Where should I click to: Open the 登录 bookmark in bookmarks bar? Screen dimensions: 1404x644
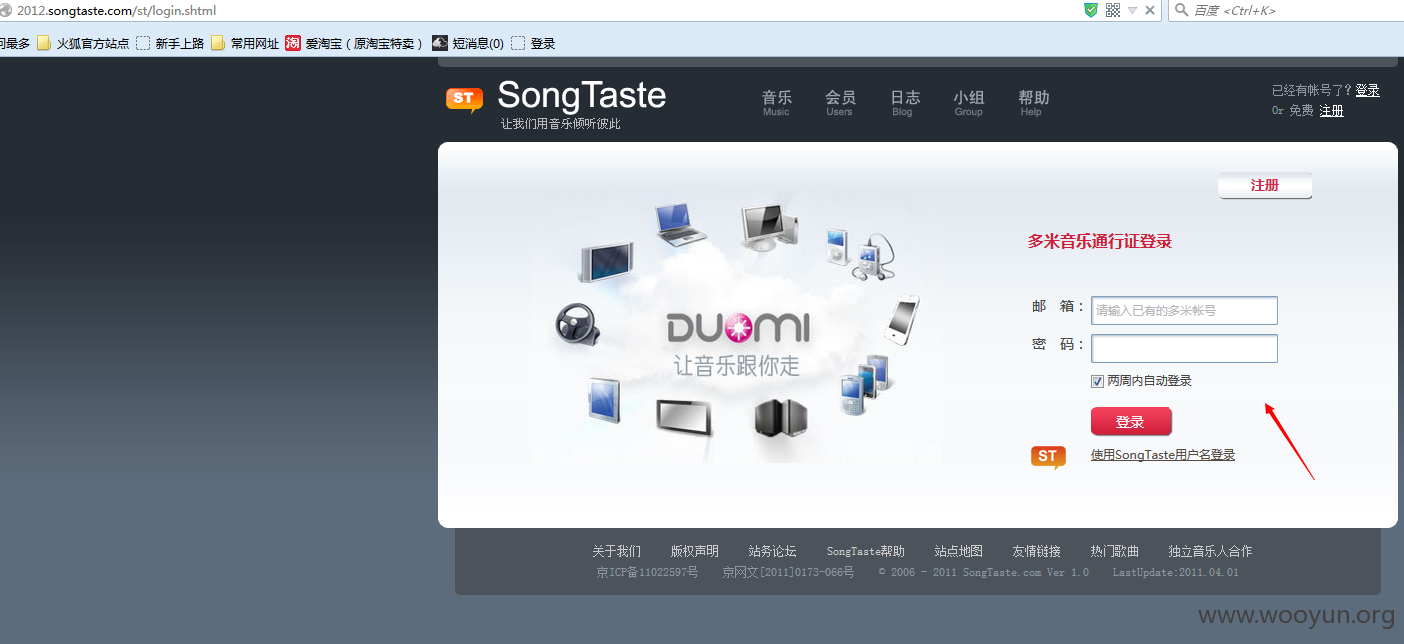coord(533,43)
